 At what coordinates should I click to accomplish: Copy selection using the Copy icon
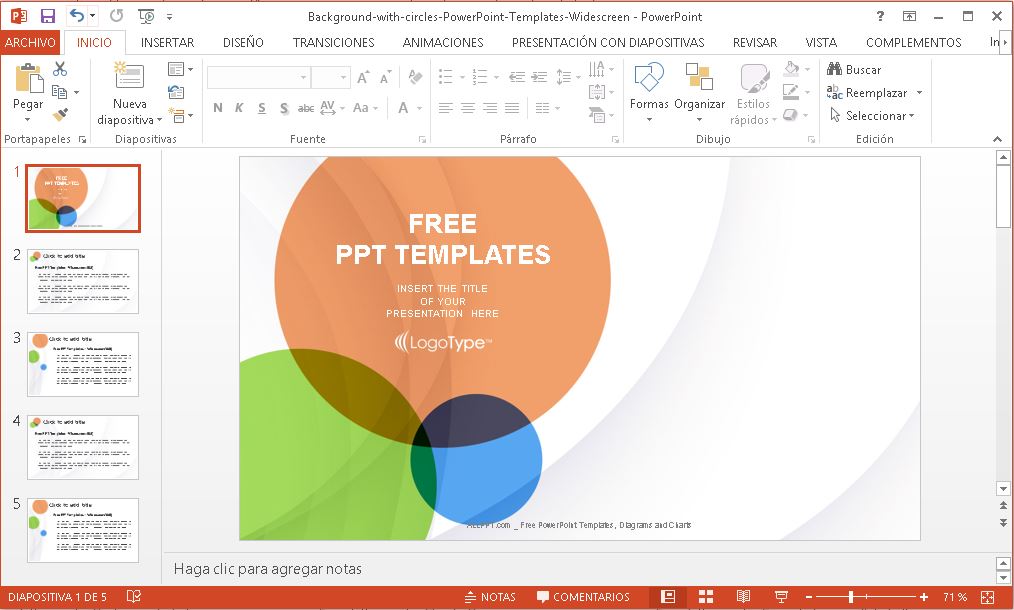(x=59, y=92)
